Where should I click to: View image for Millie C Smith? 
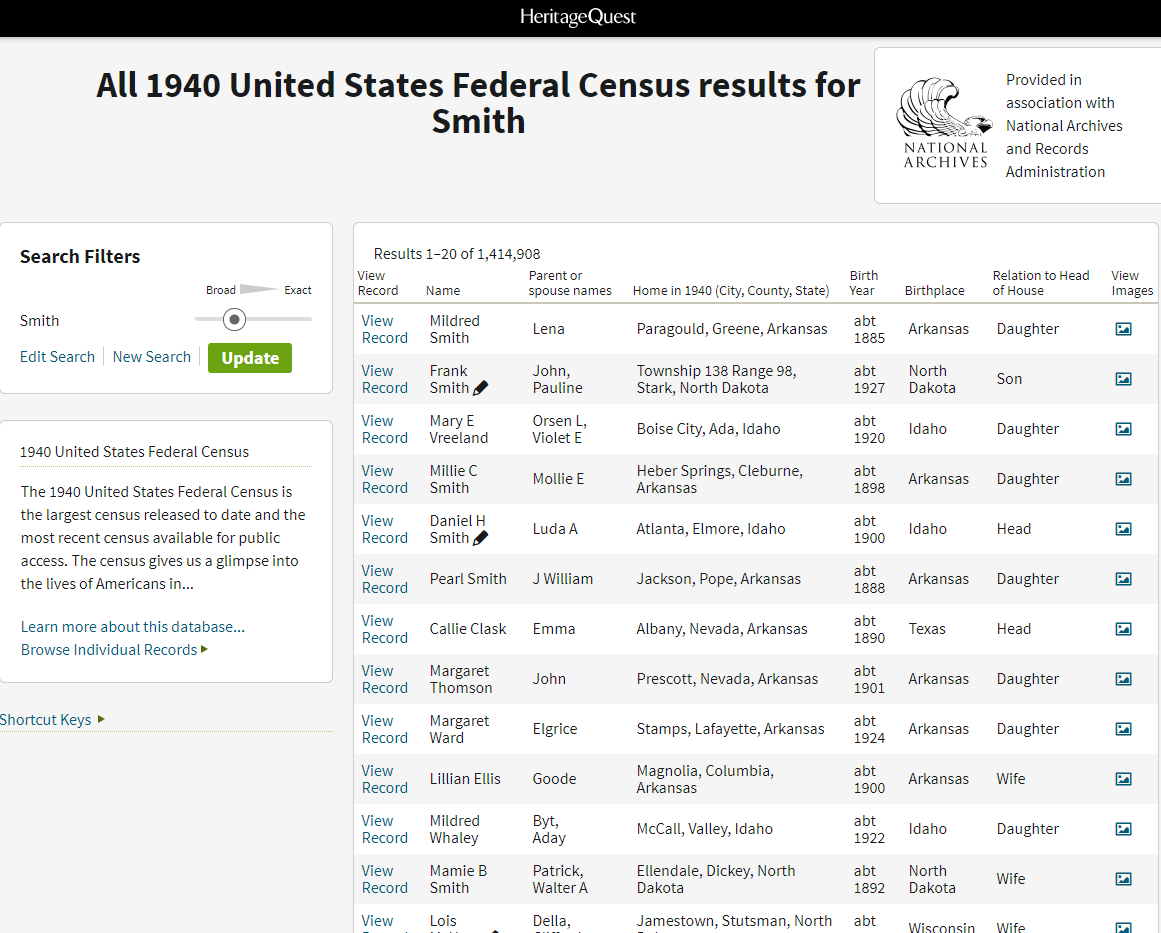[x=1123, y=479]
